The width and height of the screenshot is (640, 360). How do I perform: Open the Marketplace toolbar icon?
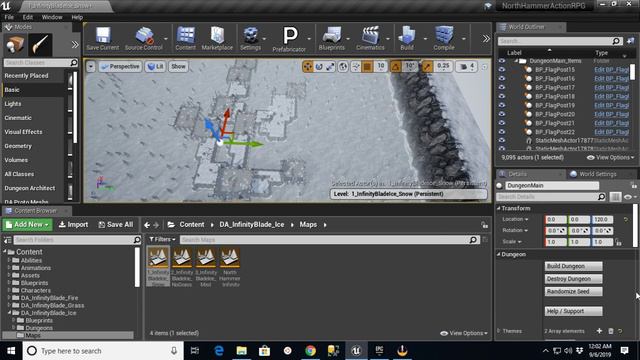tap(217, 39)
